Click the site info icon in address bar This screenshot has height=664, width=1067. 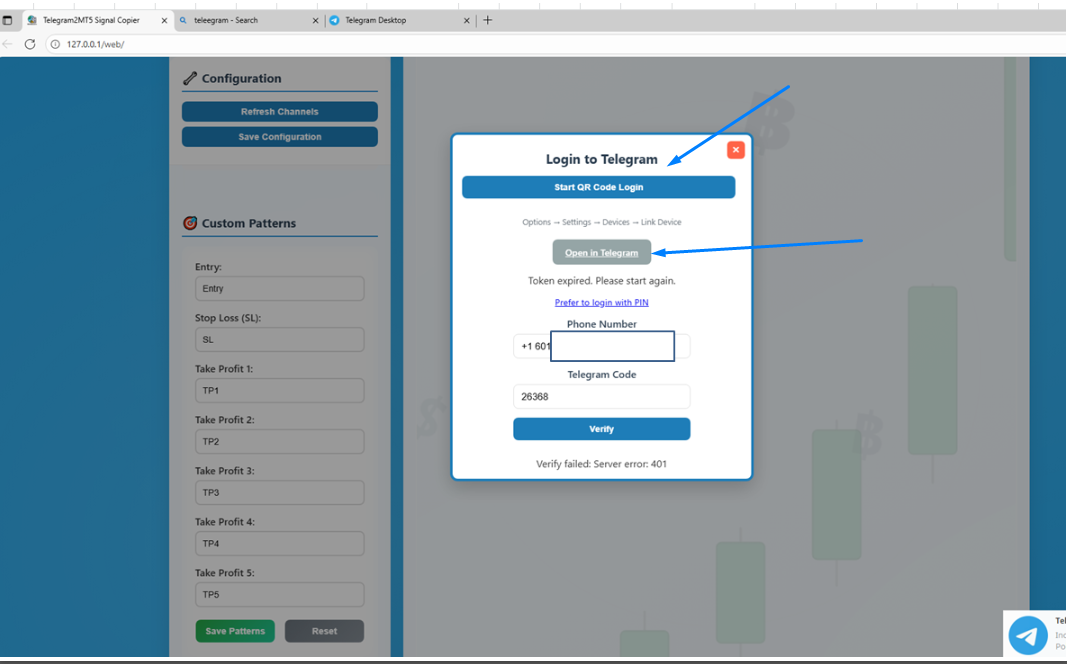point(55,44)
